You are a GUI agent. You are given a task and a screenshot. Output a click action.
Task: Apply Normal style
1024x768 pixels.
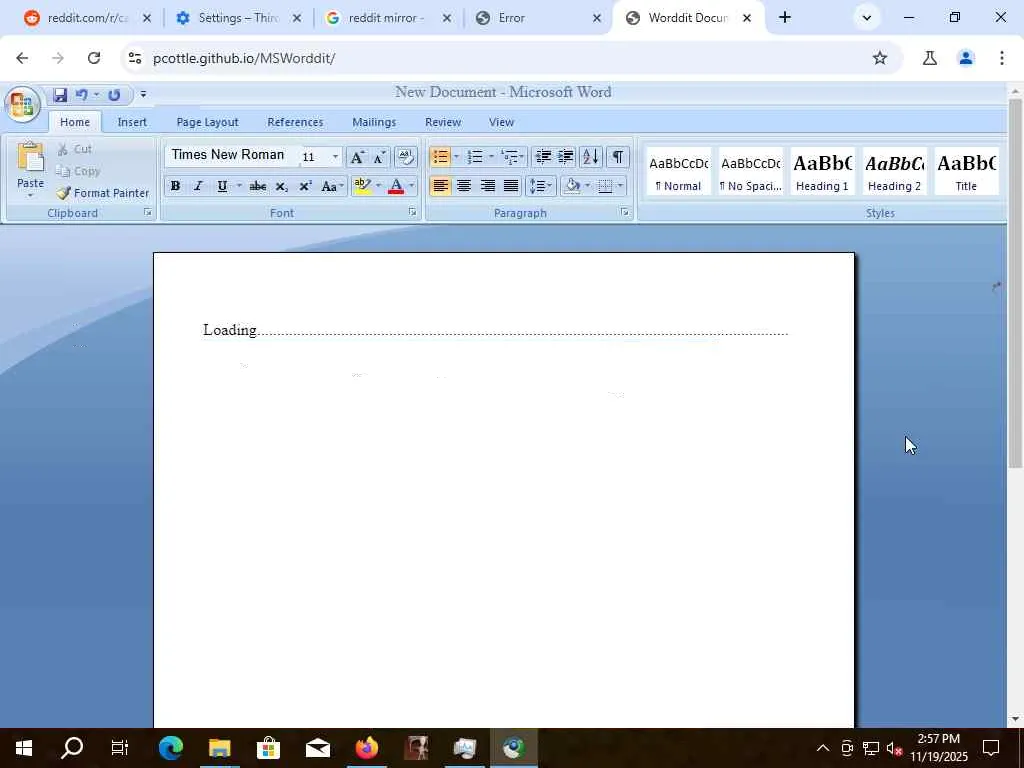(679, 171)
